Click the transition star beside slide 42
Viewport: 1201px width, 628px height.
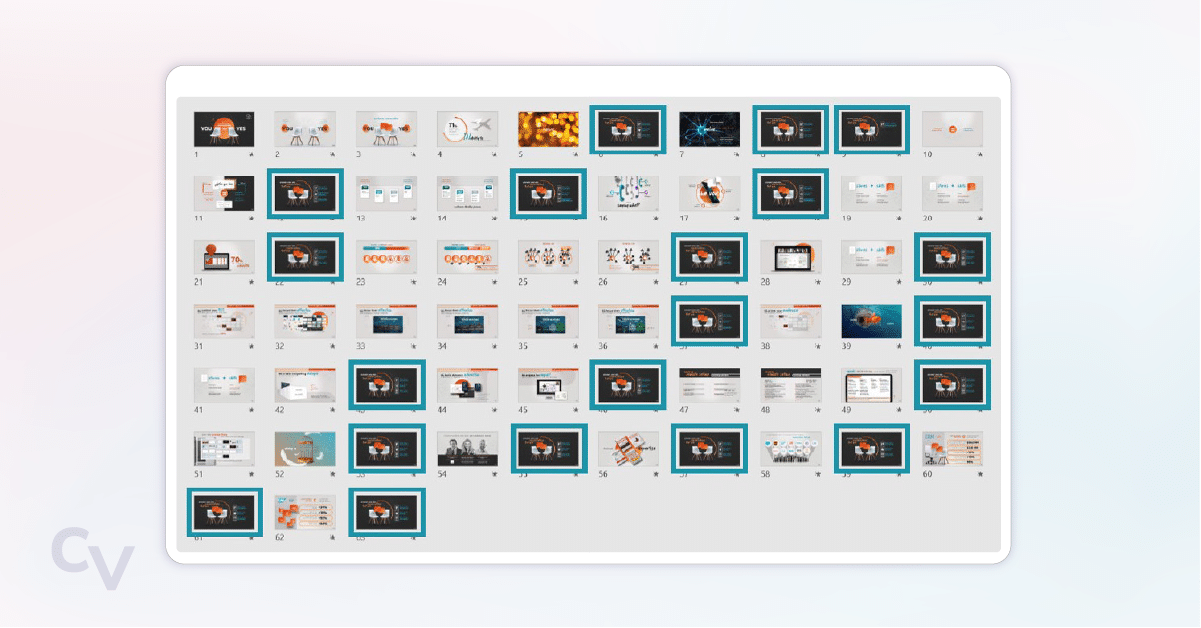[x=332, y=410]
